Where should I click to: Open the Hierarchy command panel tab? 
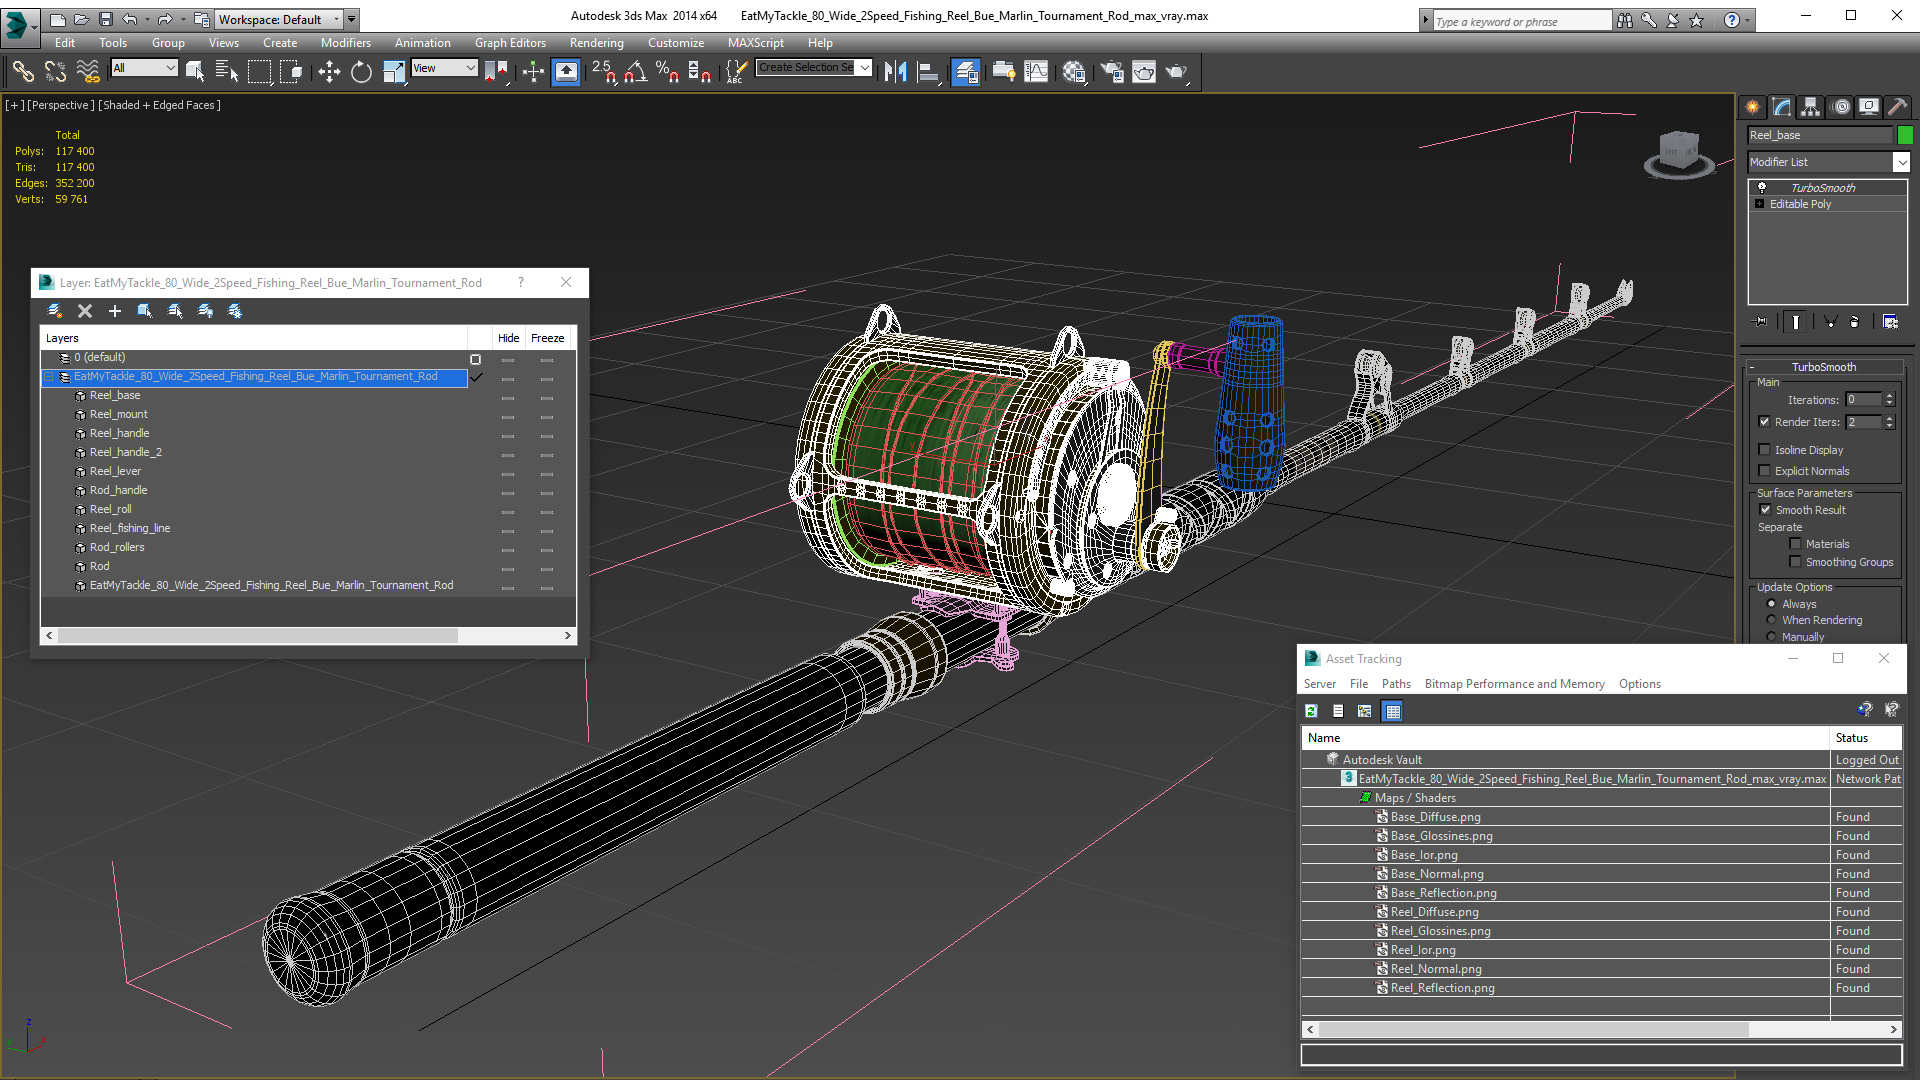tap(1811, 107)
